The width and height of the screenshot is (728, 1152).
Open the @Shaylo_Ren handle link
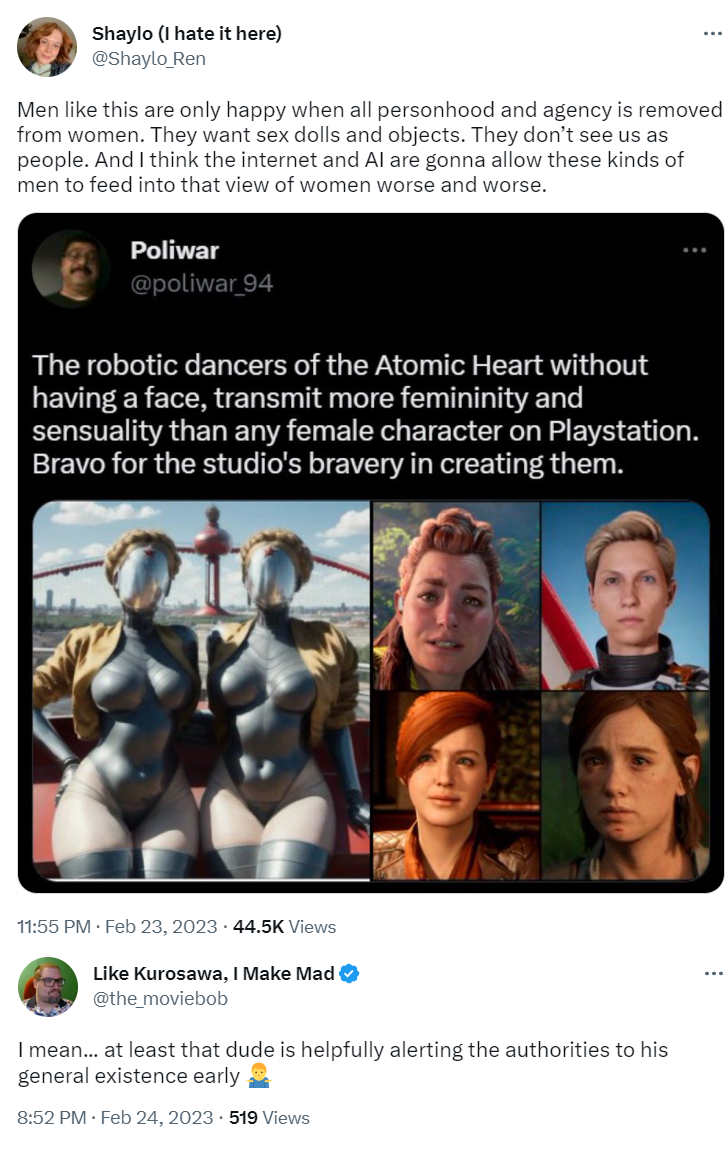pyautogui.click(x=148, y=59)
